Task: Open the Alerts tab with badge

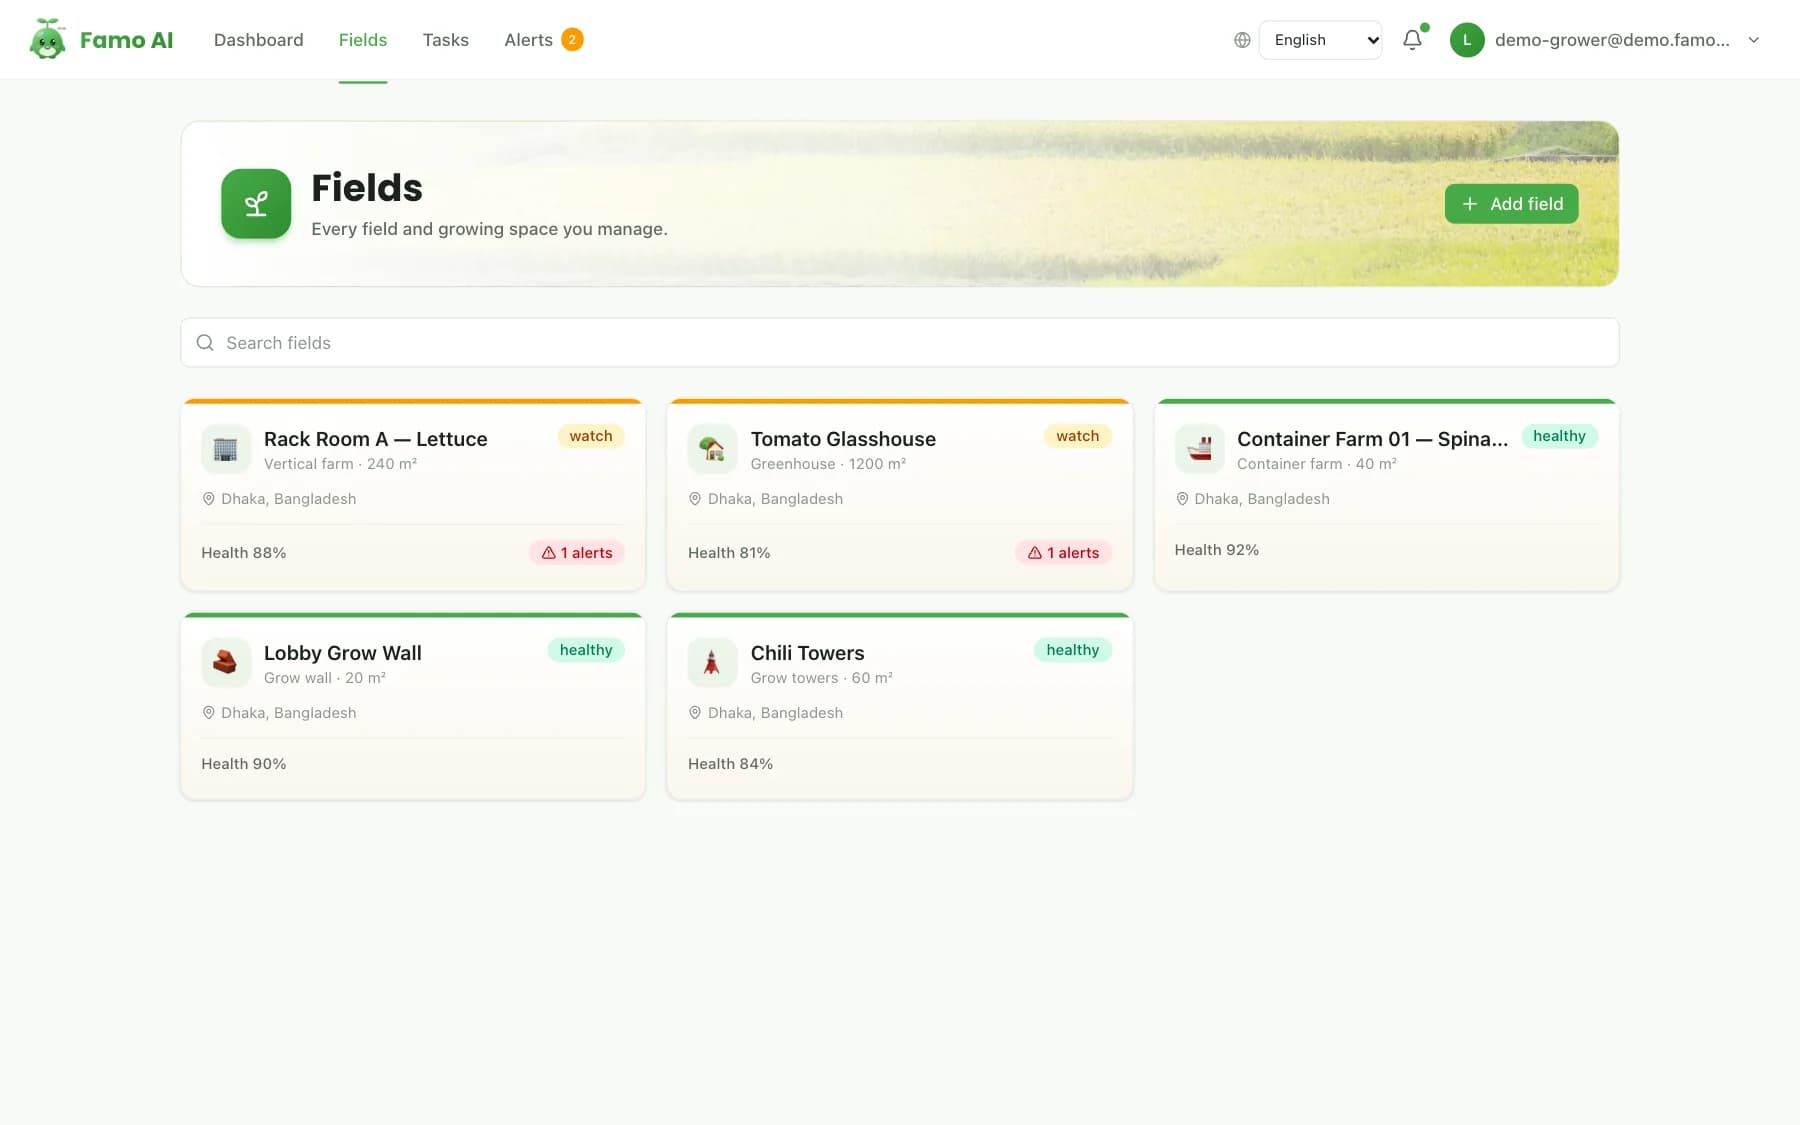Action: [x=543, y=40]
